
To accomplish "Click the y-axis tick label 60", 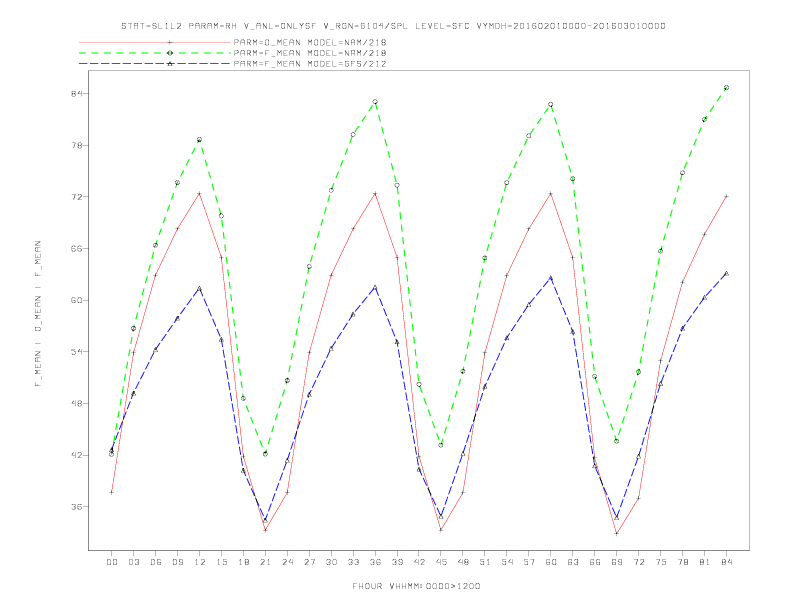I will click(78, 300).
